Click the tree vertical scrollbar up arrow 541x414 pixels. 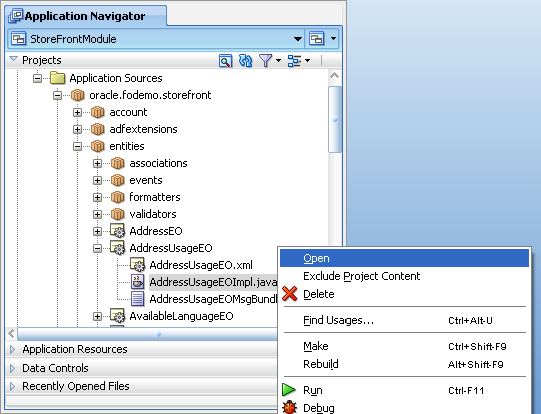coord(334,76)
